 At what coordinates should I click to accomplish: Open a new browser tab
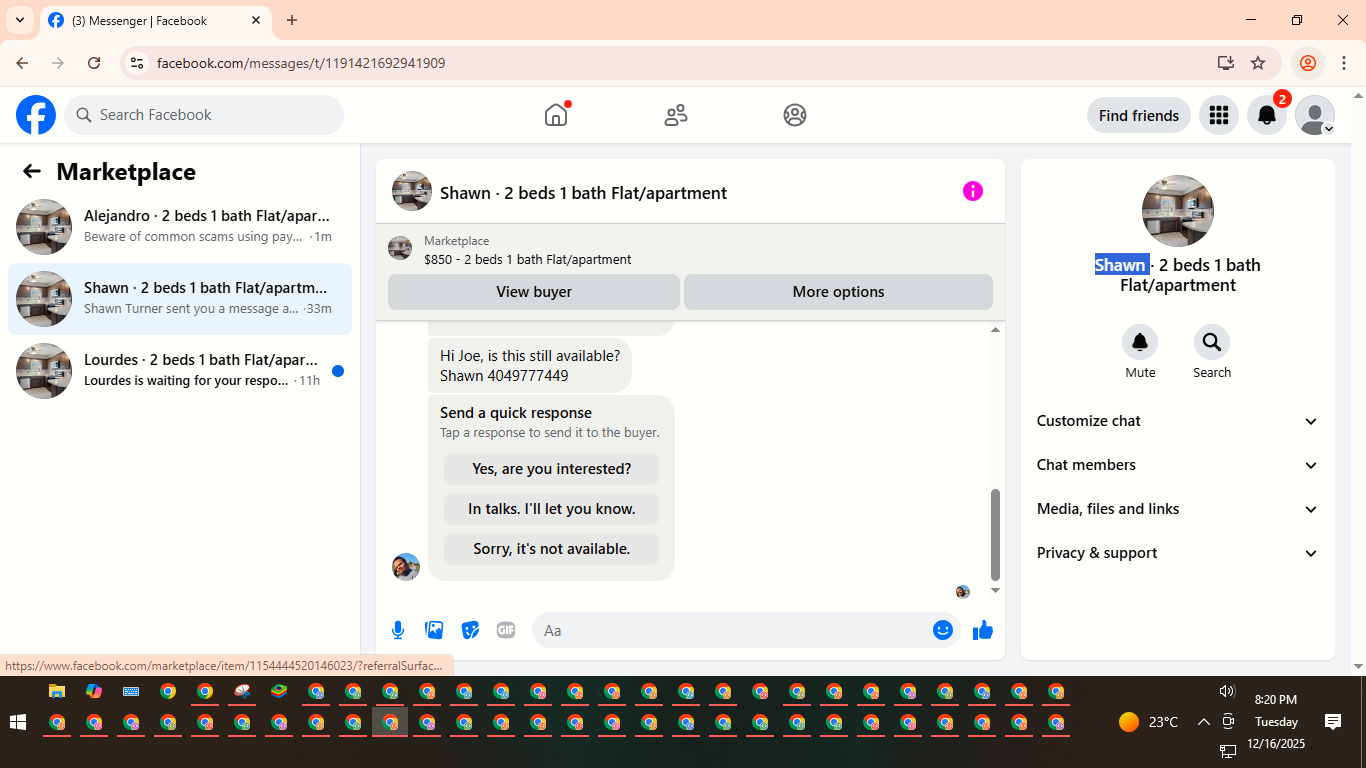(292, 20)
